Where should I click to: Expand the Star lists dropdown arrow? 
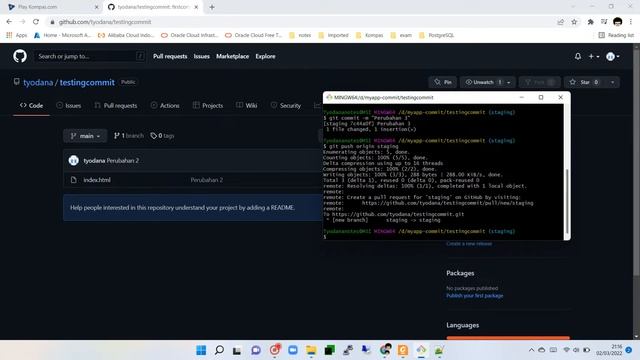(613, 82)
